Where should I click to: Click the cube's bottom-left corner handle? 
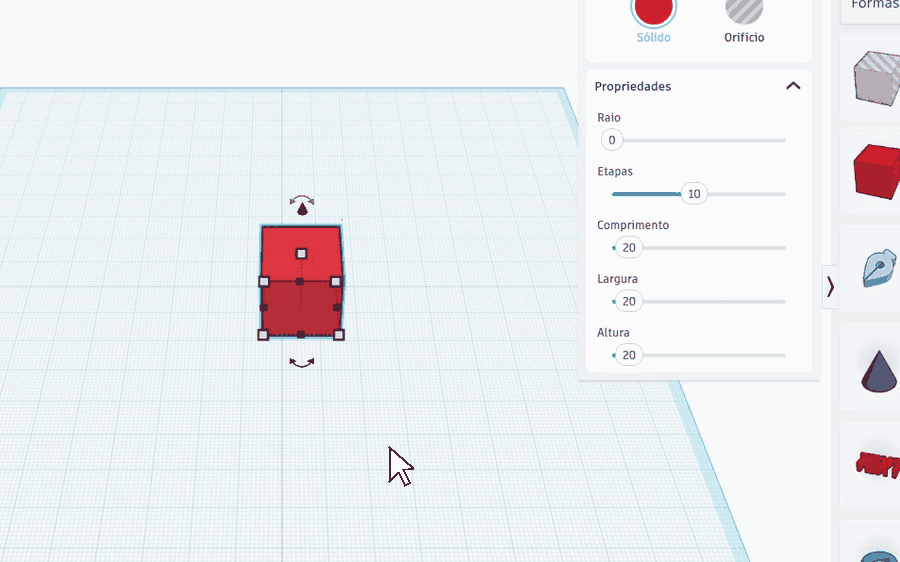pos(263,335)
